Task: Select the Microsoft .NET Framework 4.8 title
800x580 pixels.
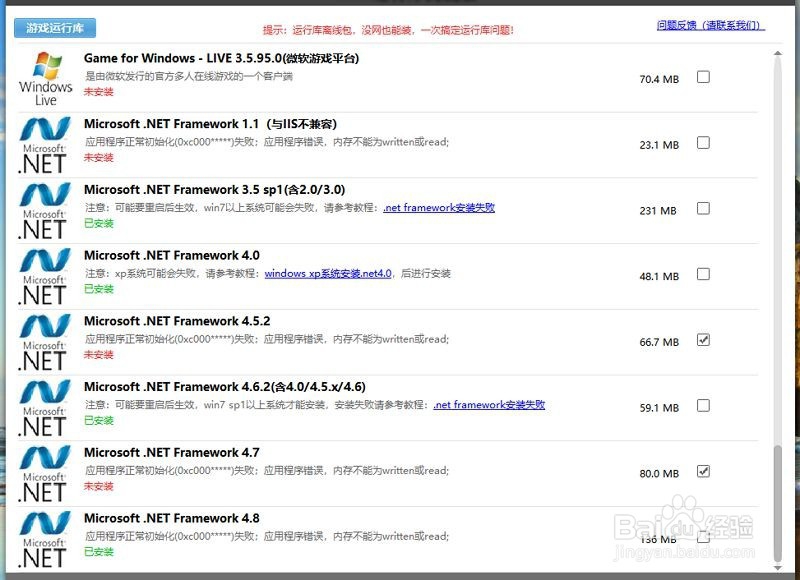Action: click(x=172, y=518)
